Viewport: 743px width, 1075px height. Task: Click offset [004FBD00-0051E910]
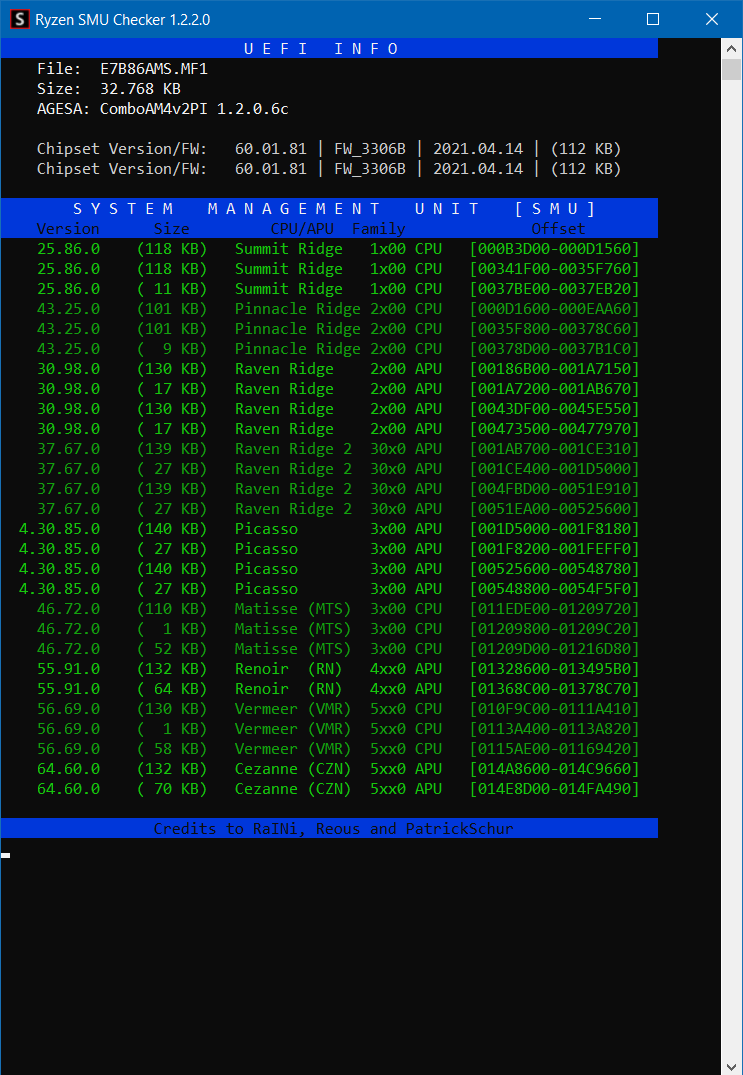[x=555, y=489]
